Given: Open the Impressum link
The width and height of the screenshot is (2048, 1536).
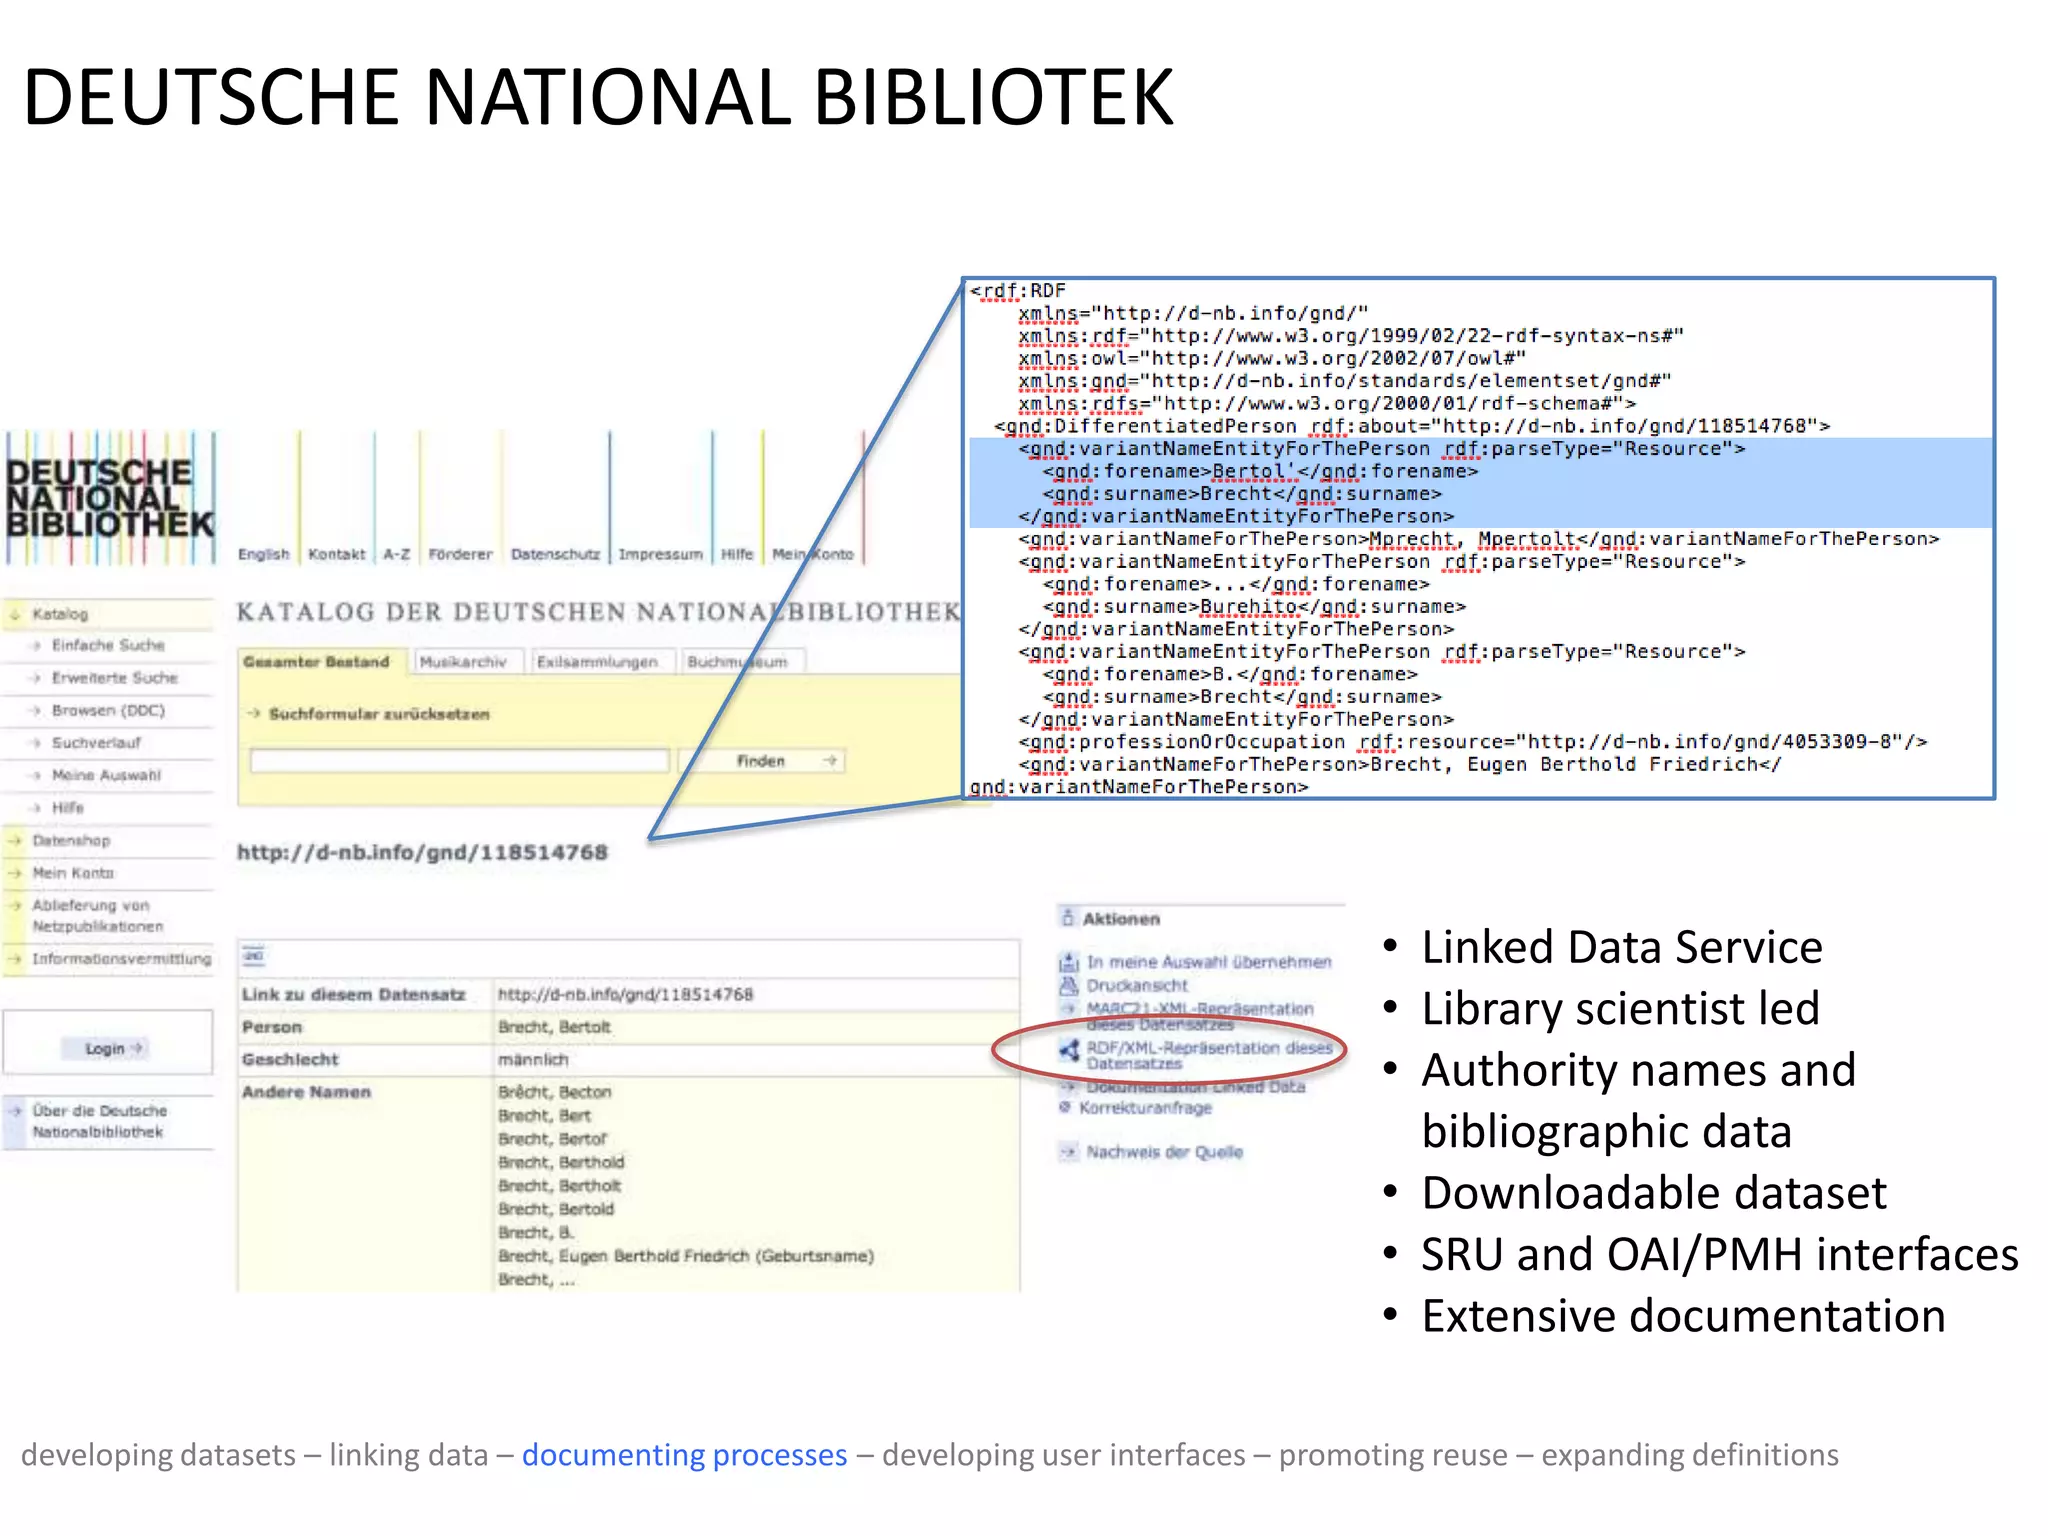Looking at the screenshot, I should tap(660, 554).
